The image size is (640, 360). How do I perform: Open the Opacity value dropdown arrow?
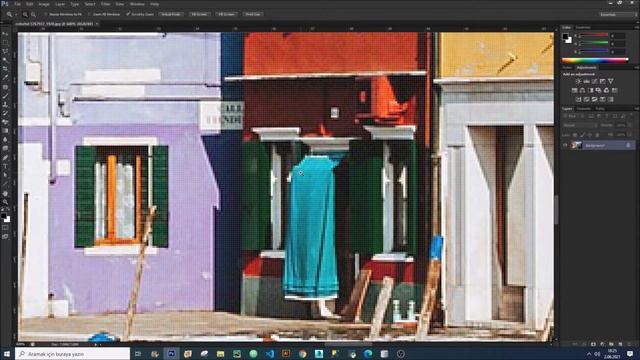point(630,125)
